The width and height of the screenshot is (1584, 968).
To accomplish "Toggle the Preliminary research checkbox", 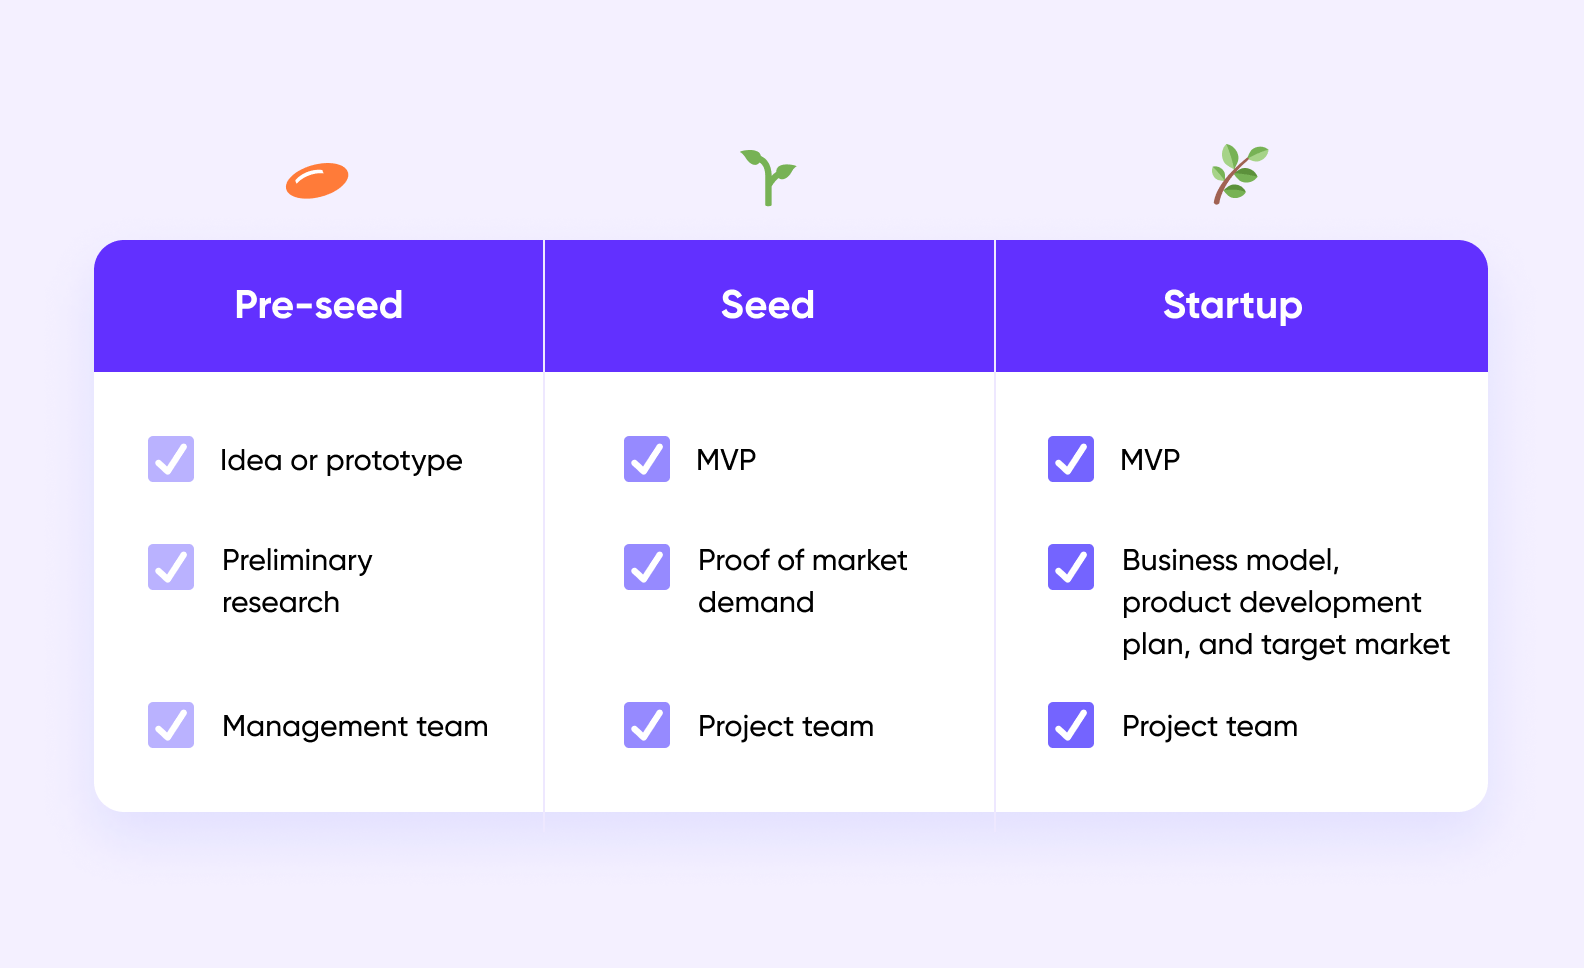I will tap(171, 567).
